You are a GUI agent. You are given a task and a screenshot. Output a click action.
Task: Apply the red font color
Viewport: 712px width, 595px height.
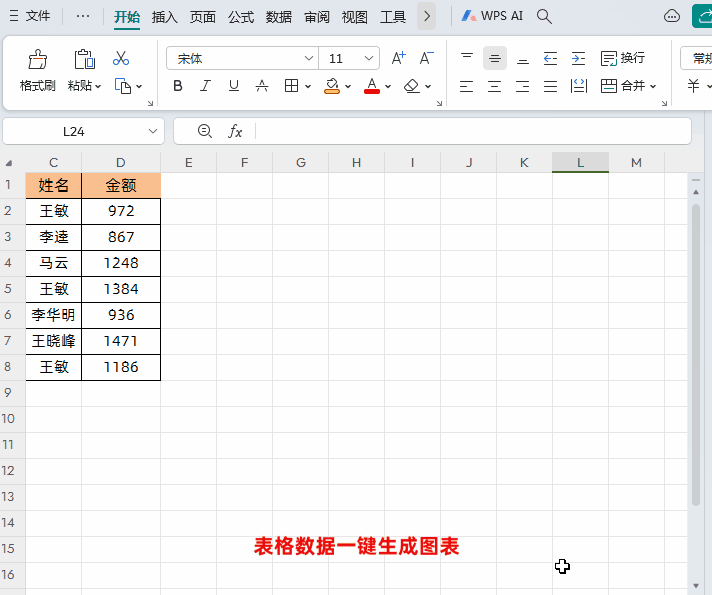click(x=372, y=86)
